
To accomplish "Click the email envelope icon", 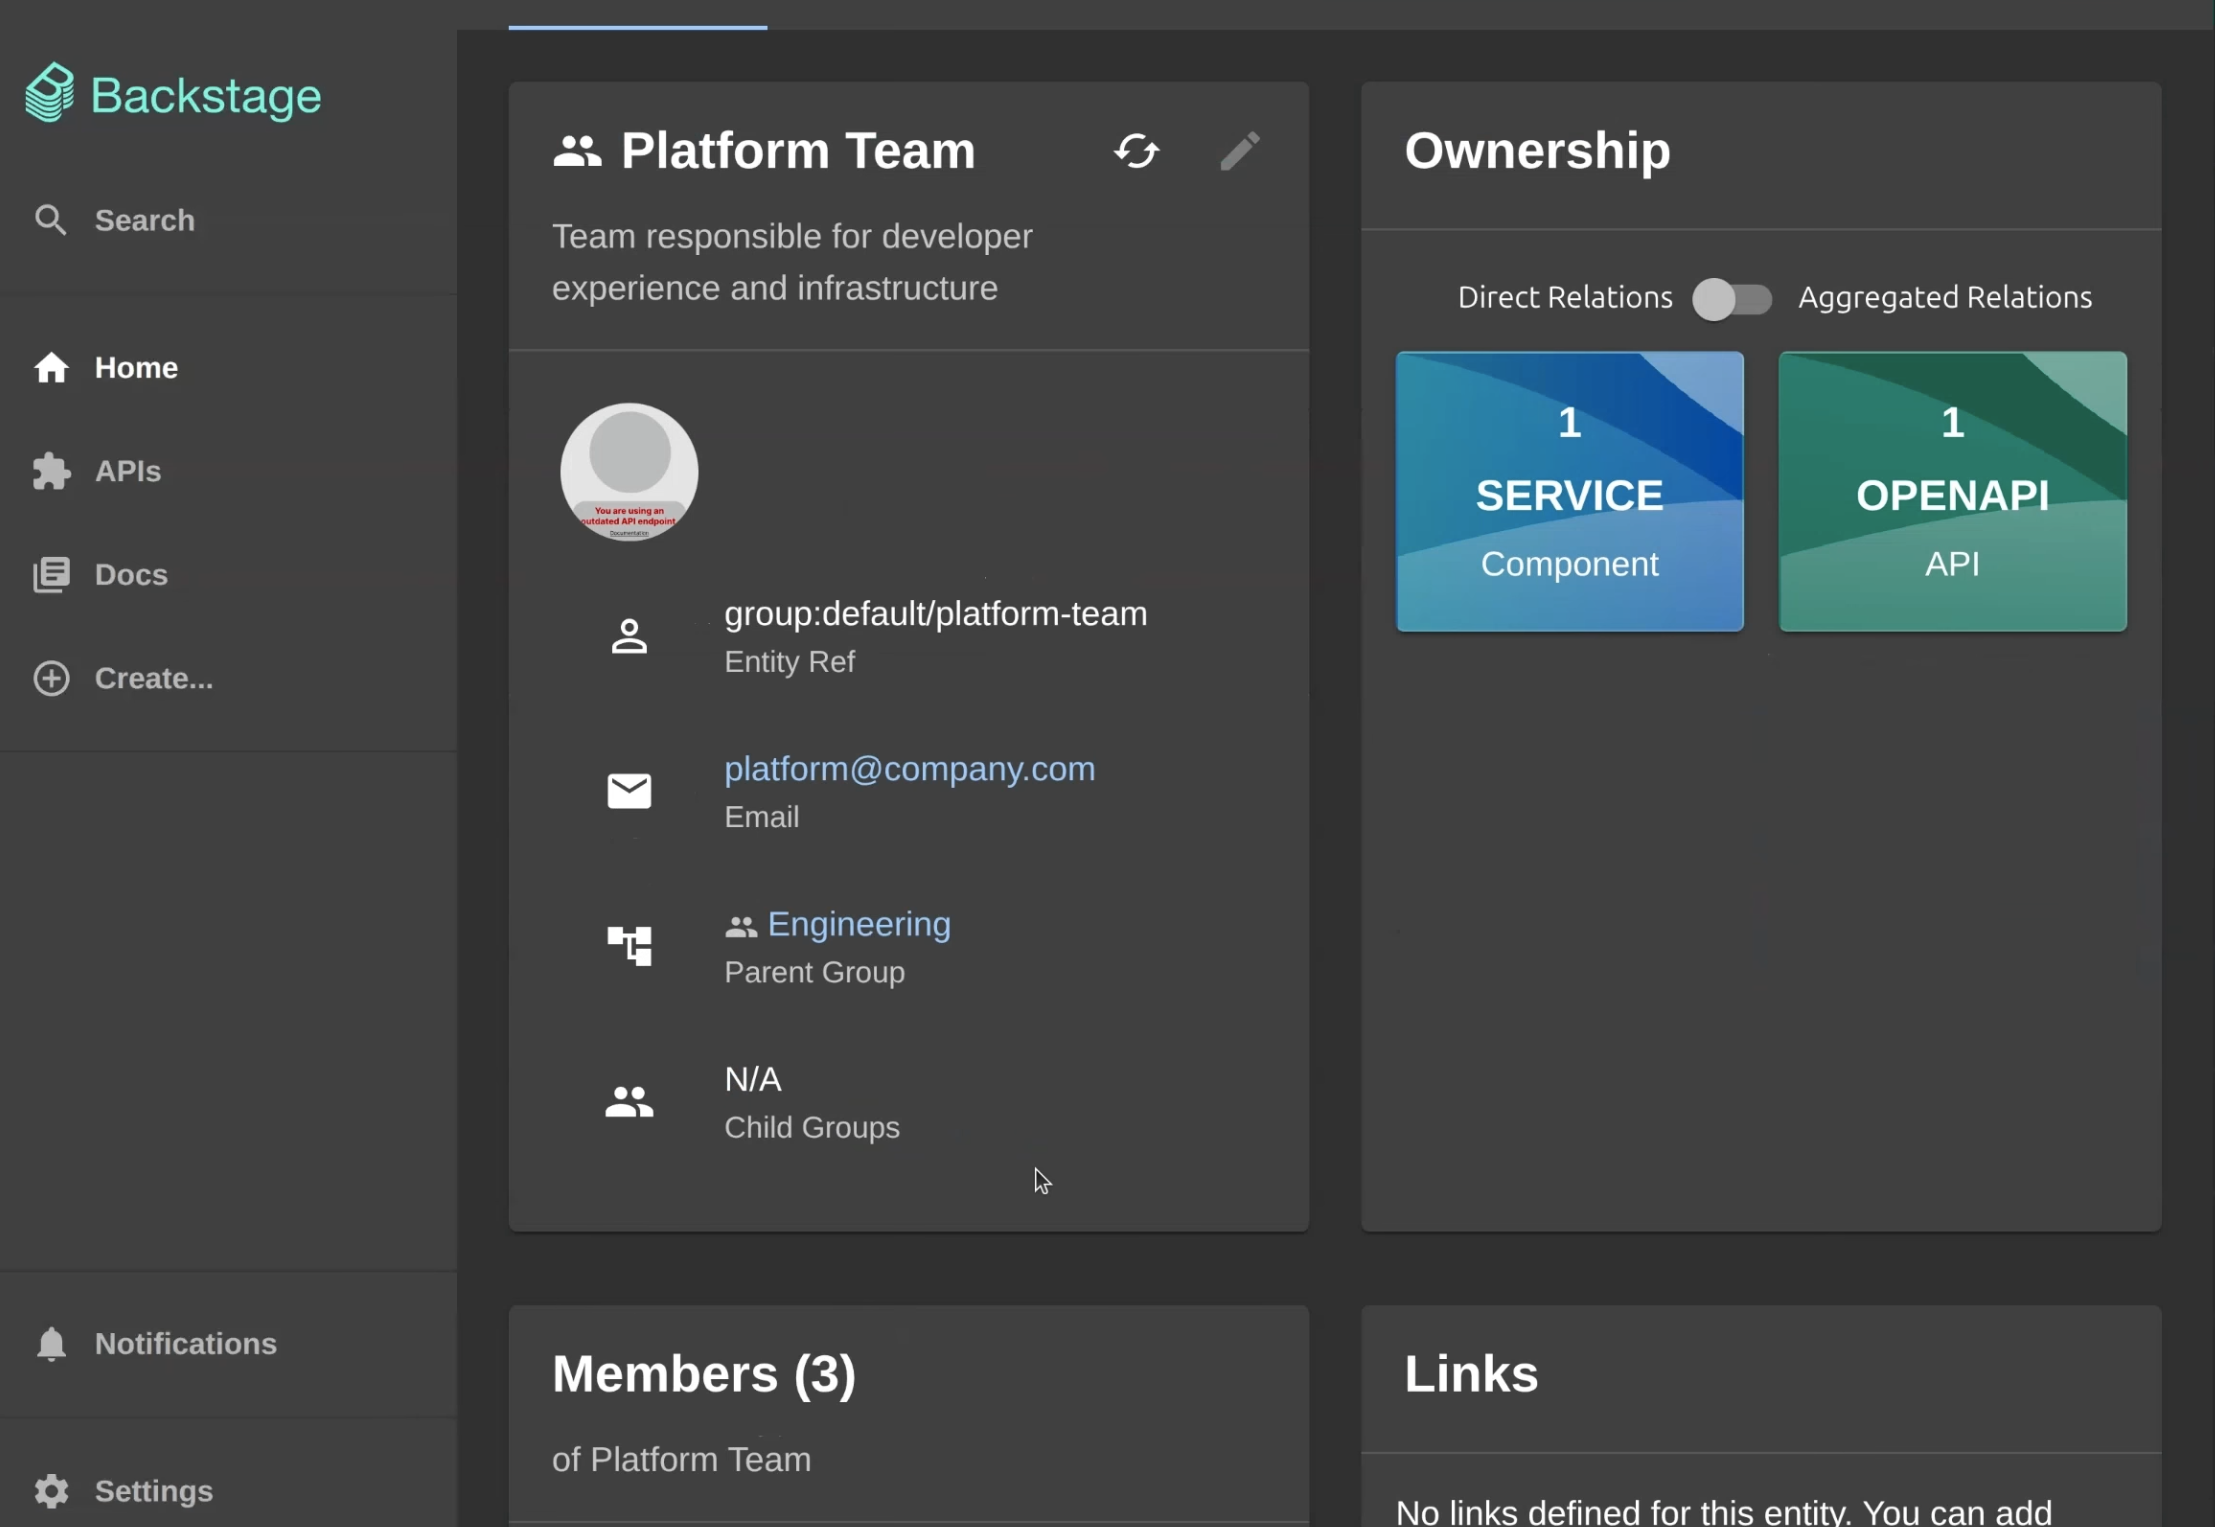I will (x=628, y=790).
